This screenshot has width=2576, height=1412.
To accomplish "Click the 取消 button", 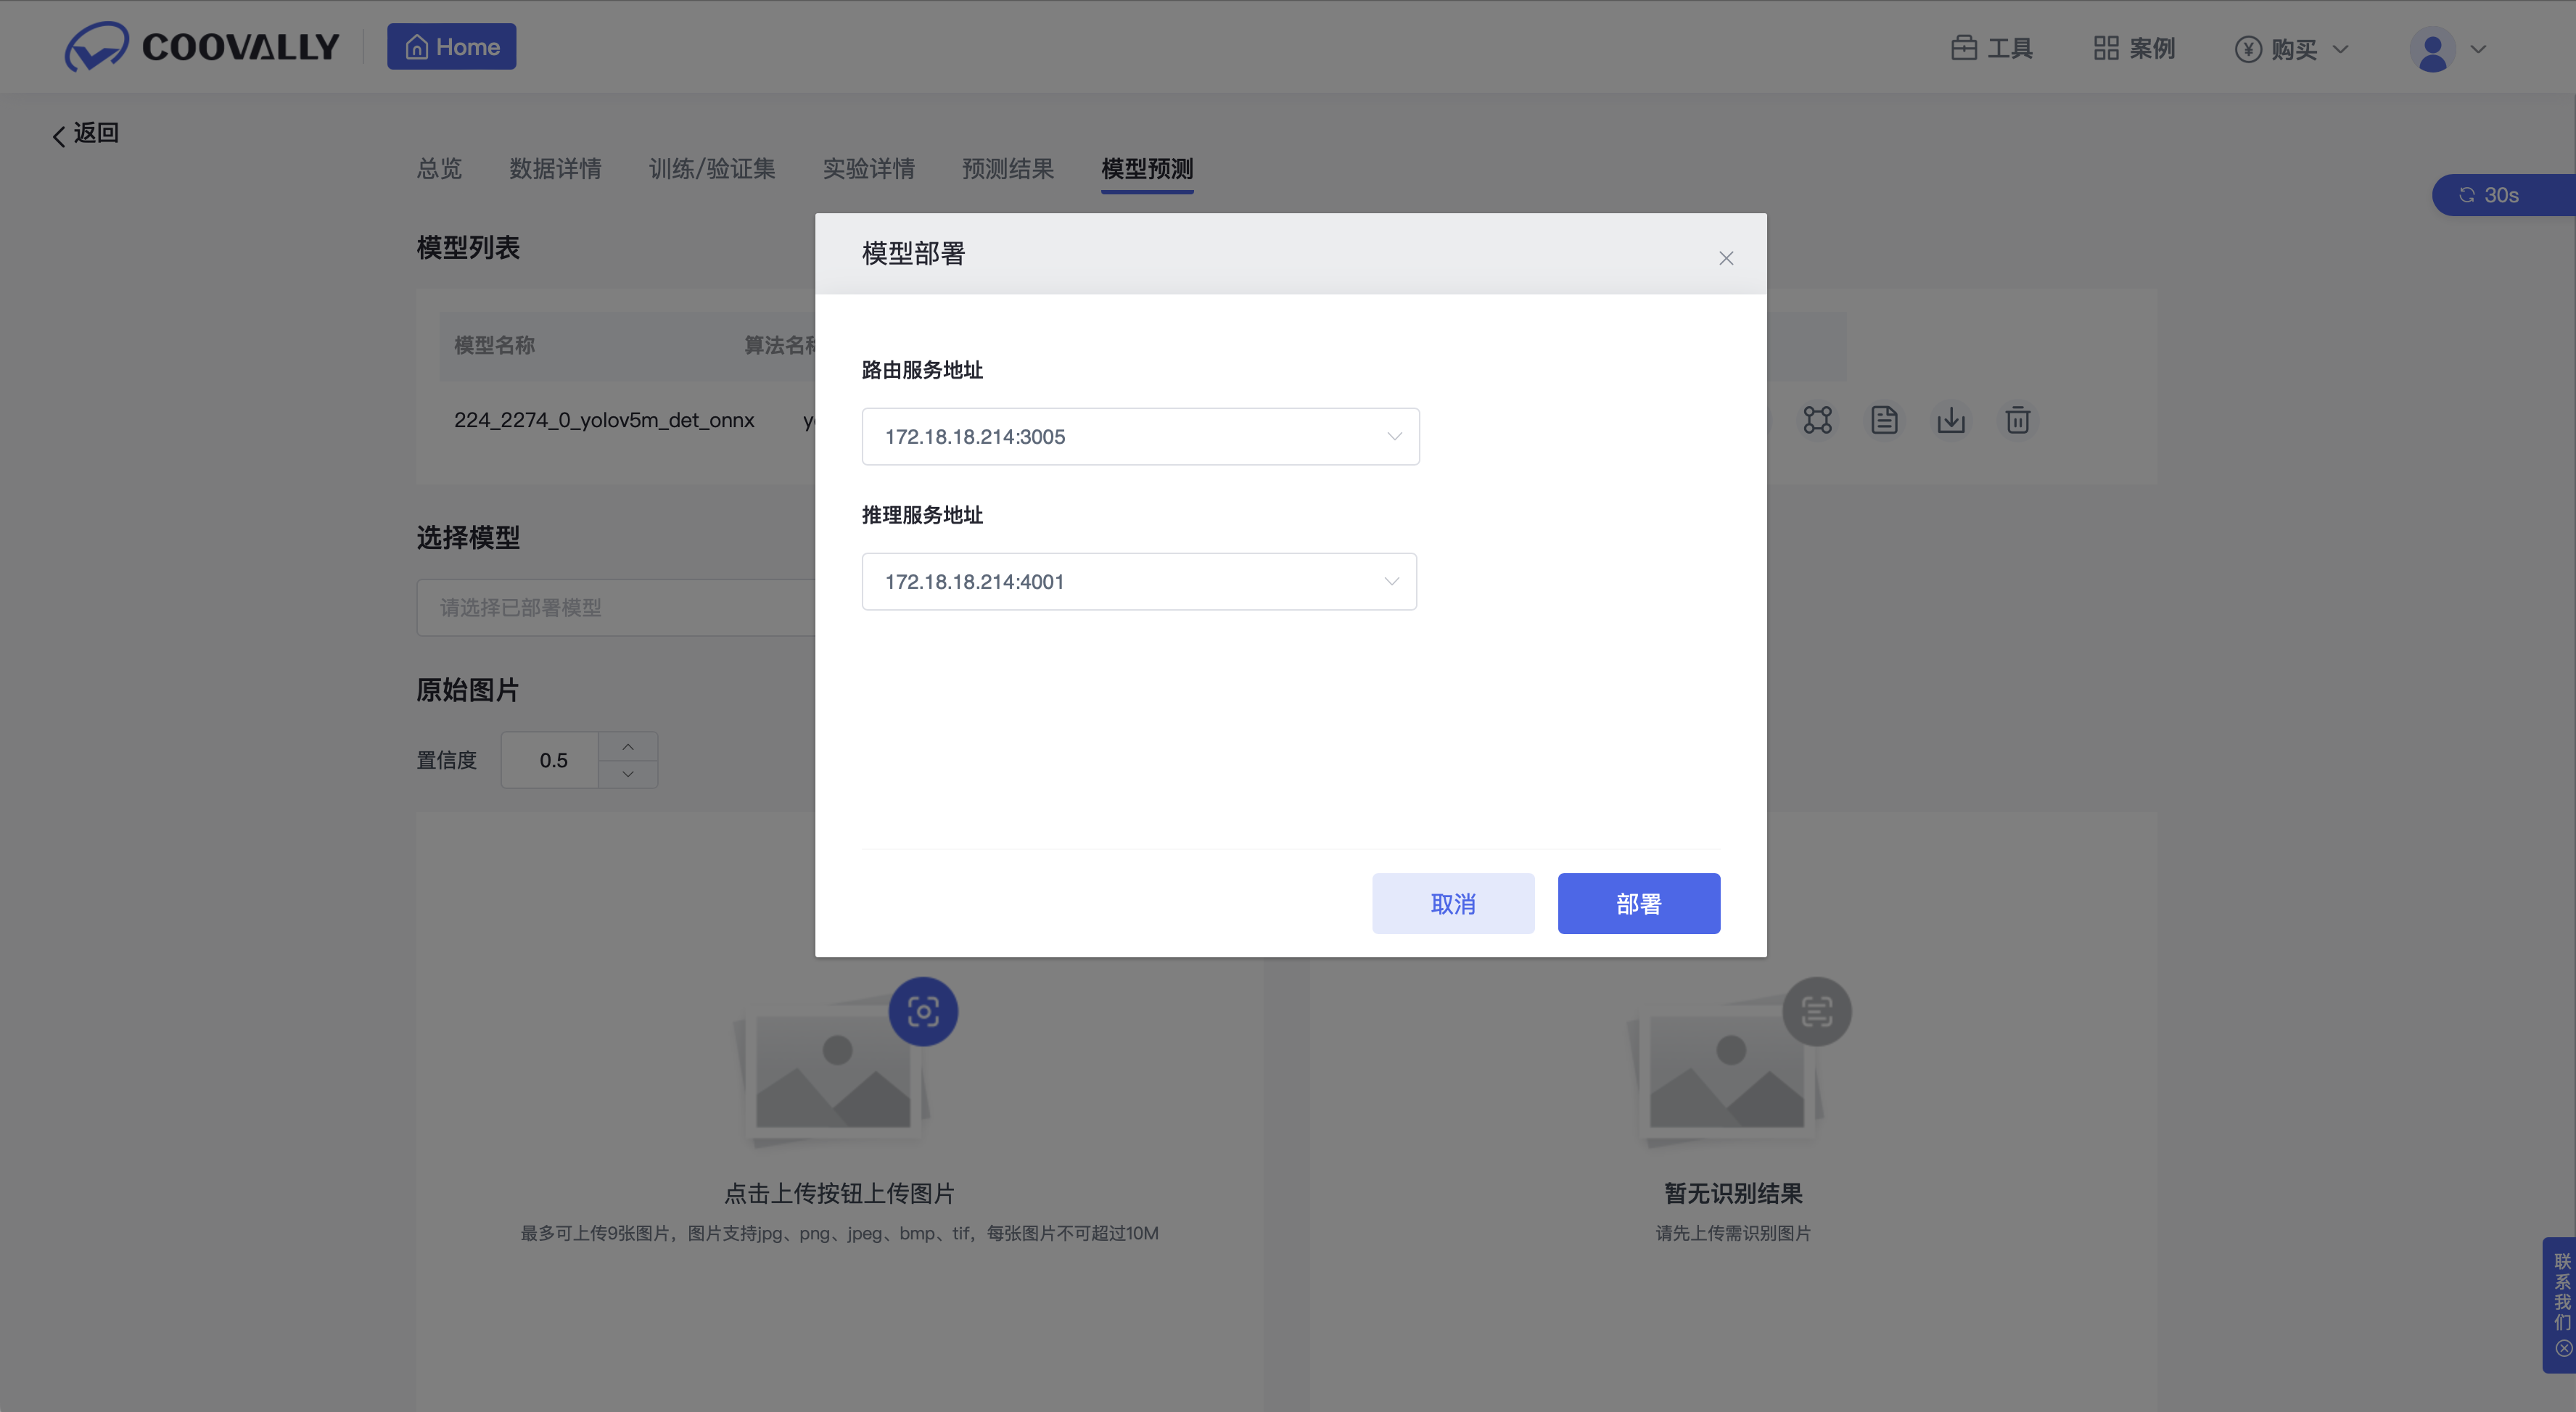I will [1452, 903].
